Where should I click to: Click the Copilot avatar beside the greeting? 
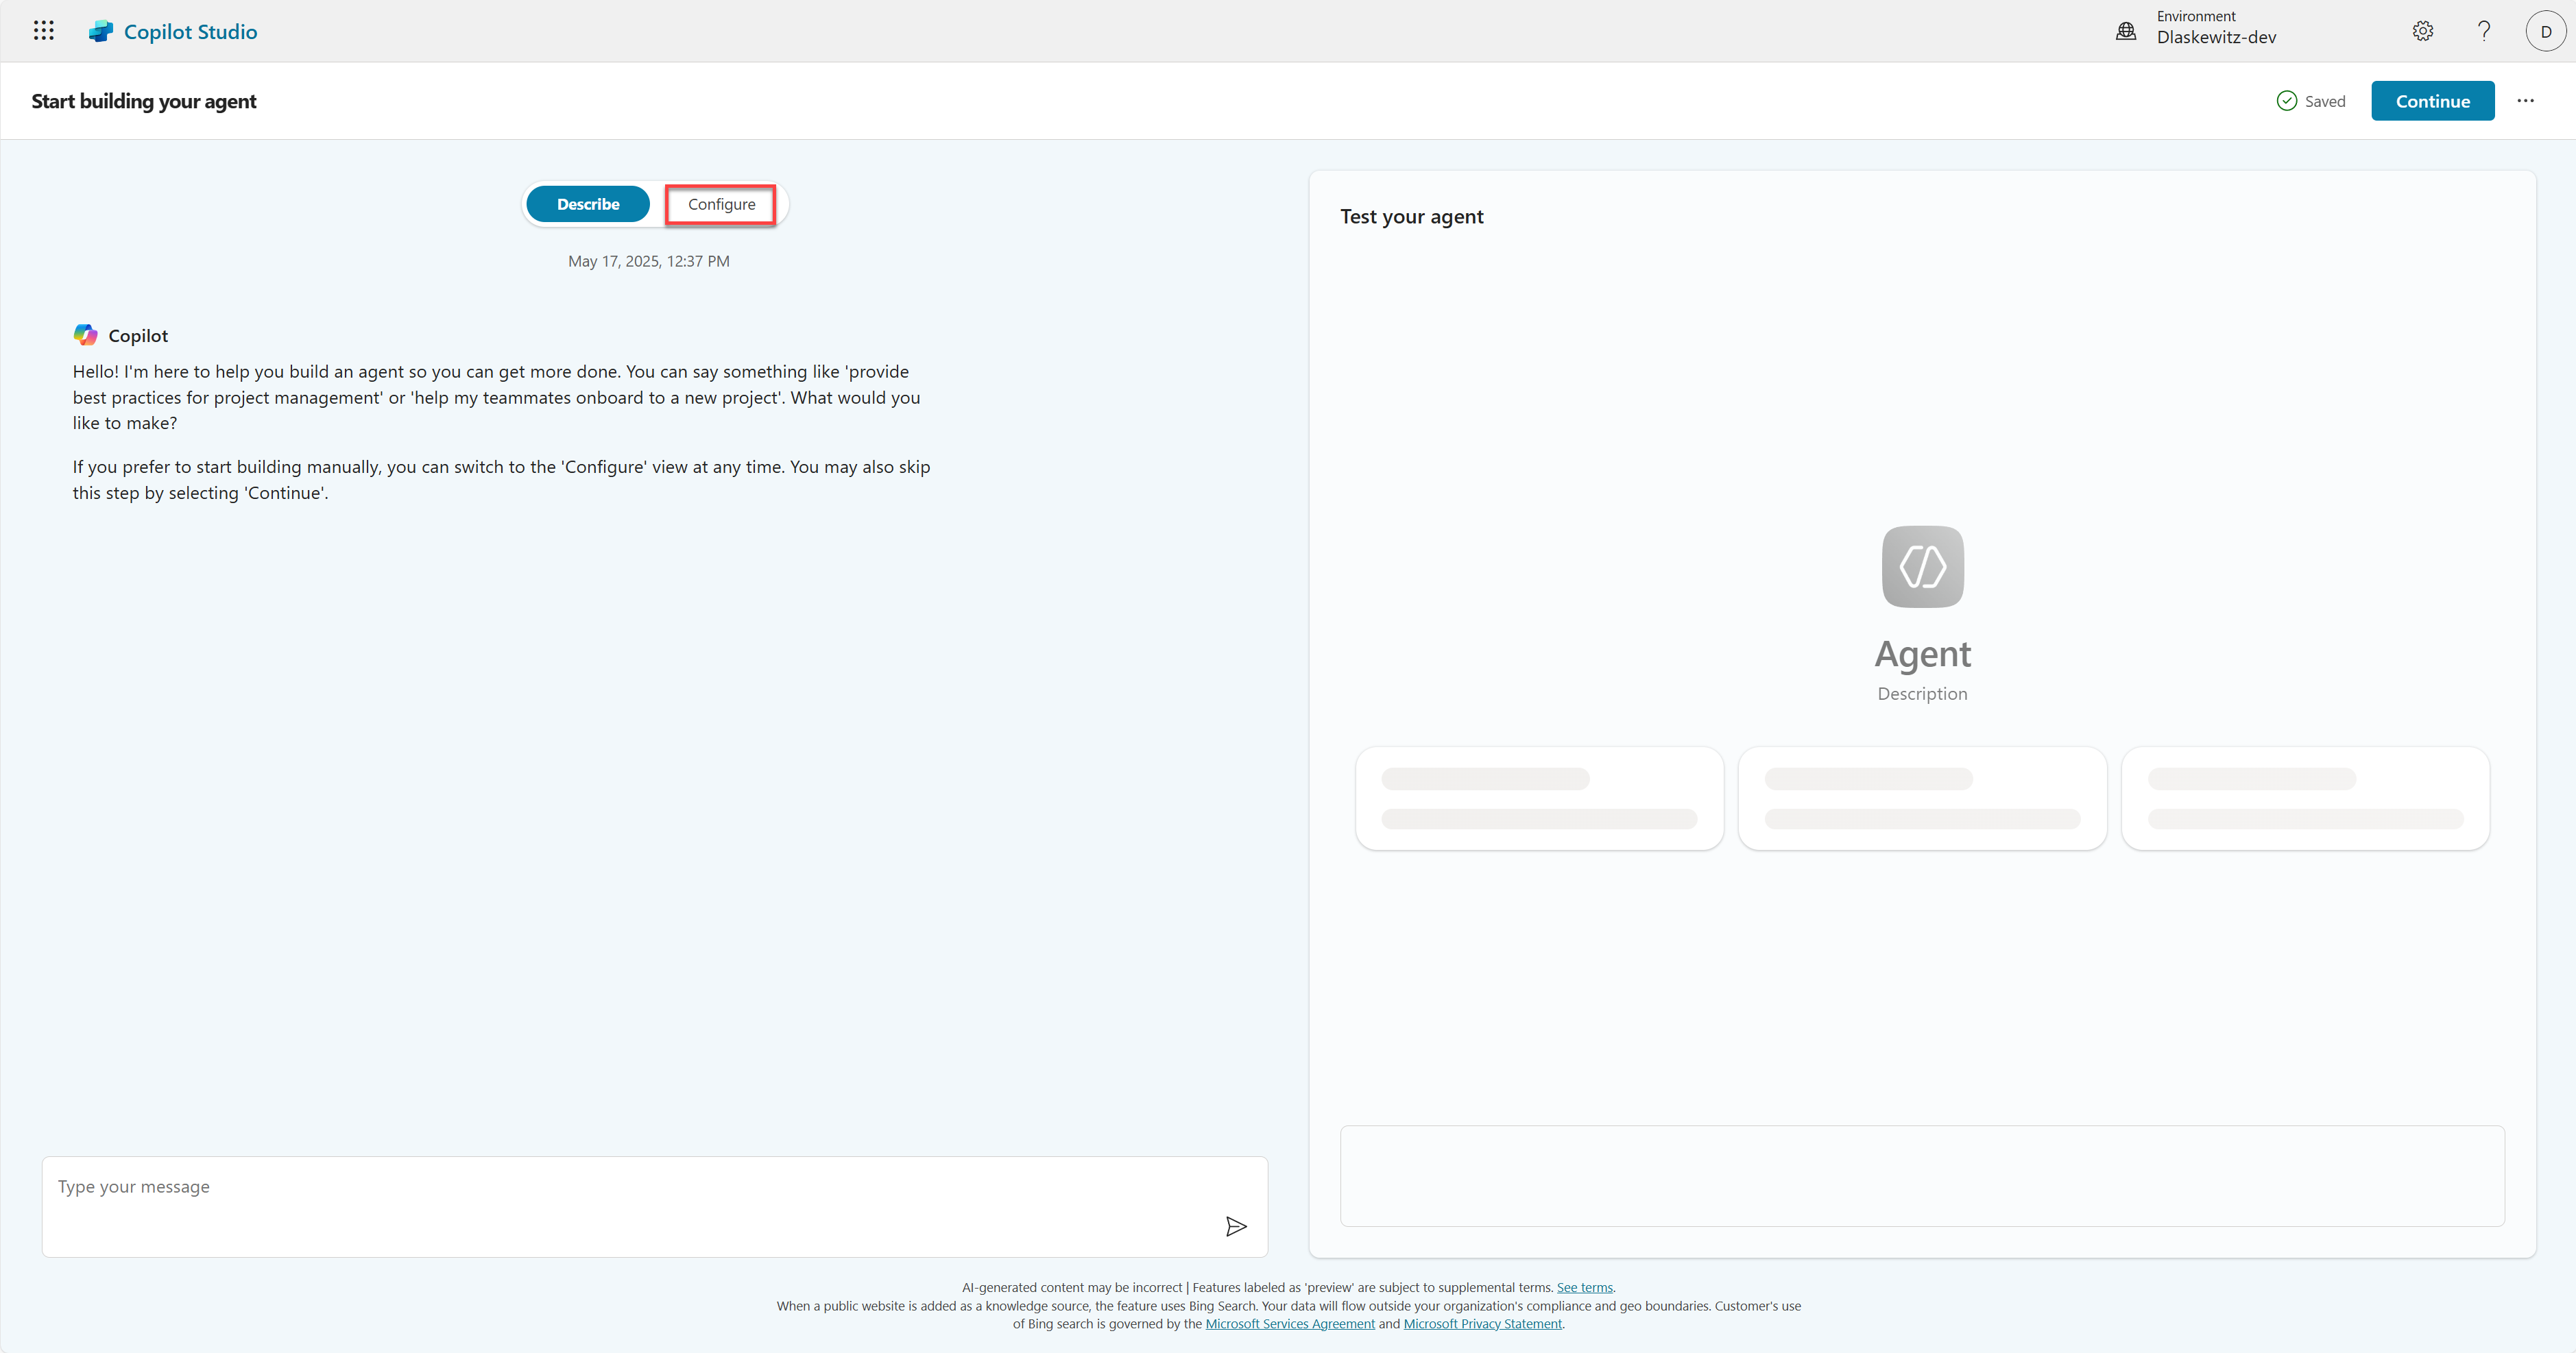point(85,334)
